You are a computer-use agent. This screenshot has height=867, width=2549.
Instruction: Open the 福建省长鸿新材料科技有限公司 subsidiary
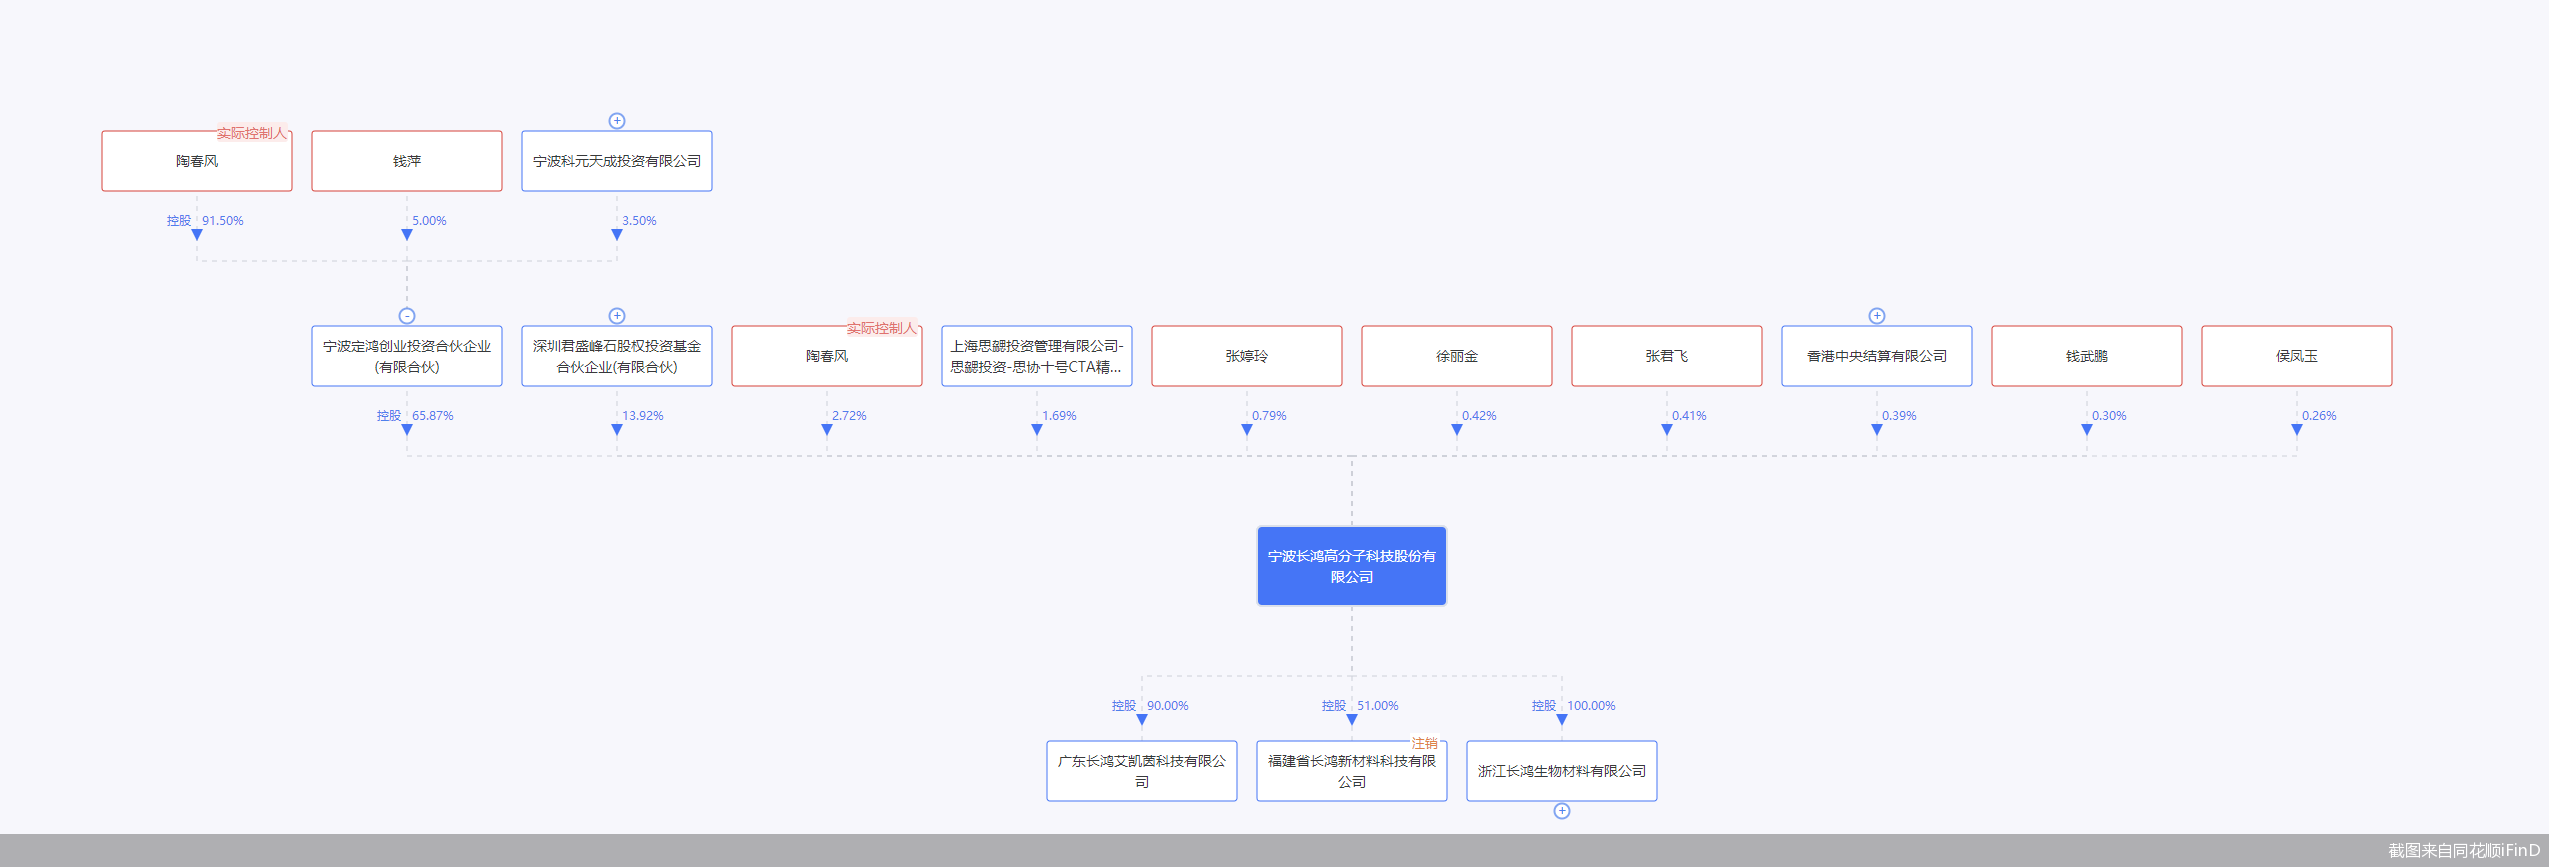[1352, 771]
